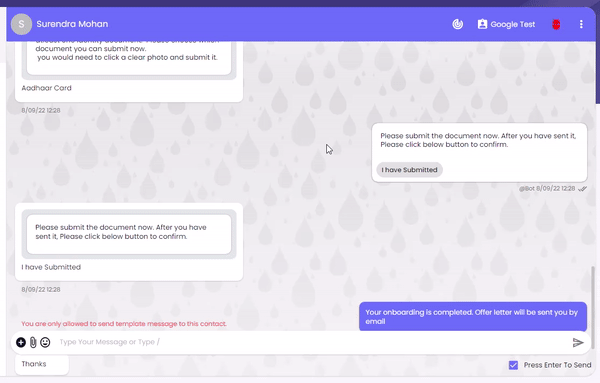This screenshot has height=383, width=600.
Task: Click the @Bot 8/09/22 12:28 timestamp
Action: [x=547, y=189]
